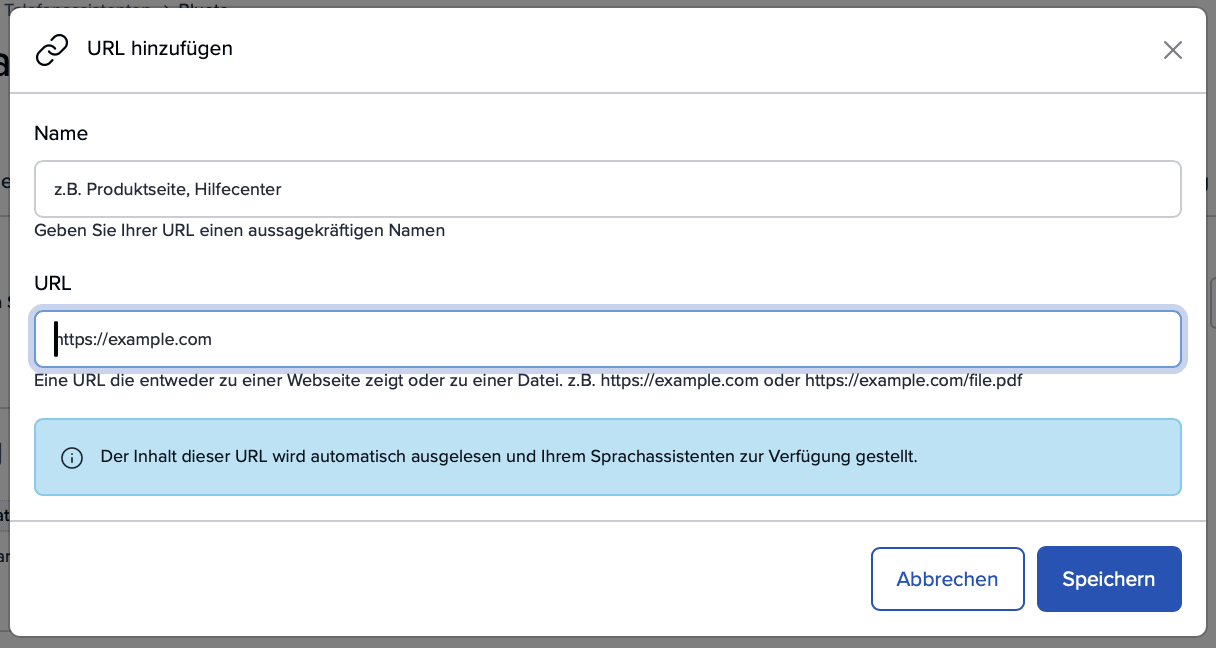Save the URL with Speichern button
Screen dimensions: 1216x648
coord(1108,579)
